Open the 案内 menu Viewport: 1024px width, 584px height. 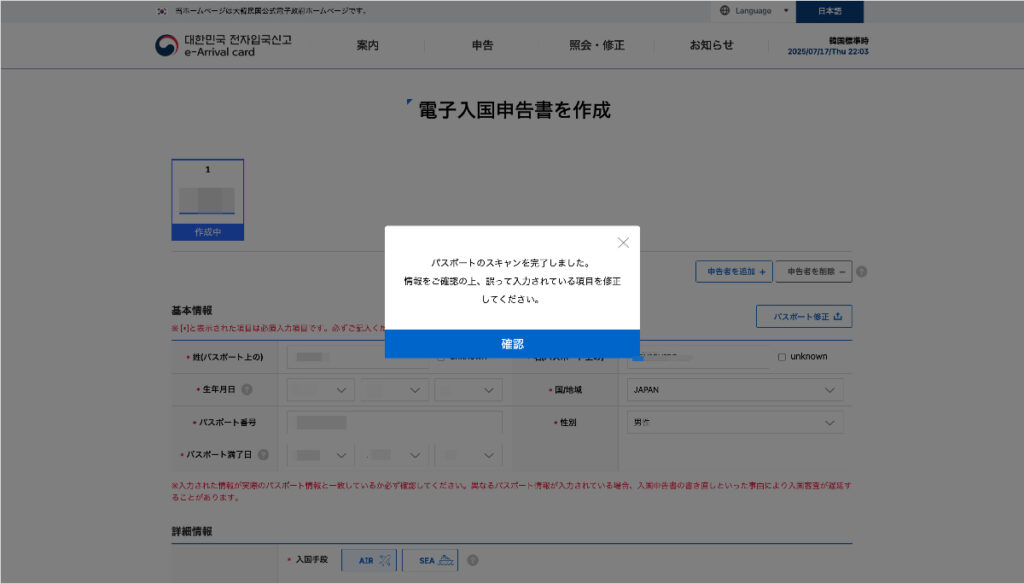[x=370, y=45]
